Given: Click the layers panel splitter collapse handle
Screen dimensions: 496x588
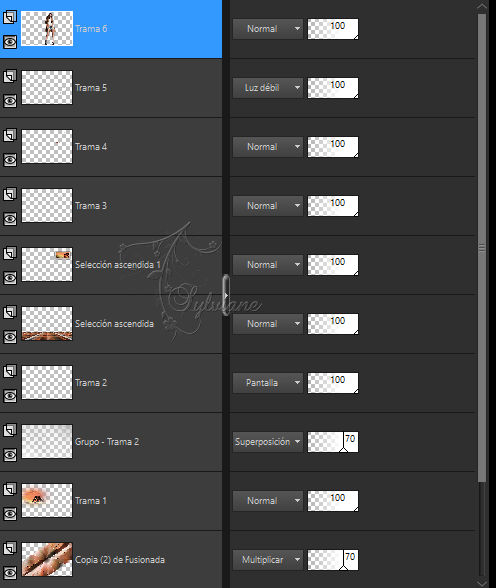Looking at the screenshot, I should tap(226, 295).
